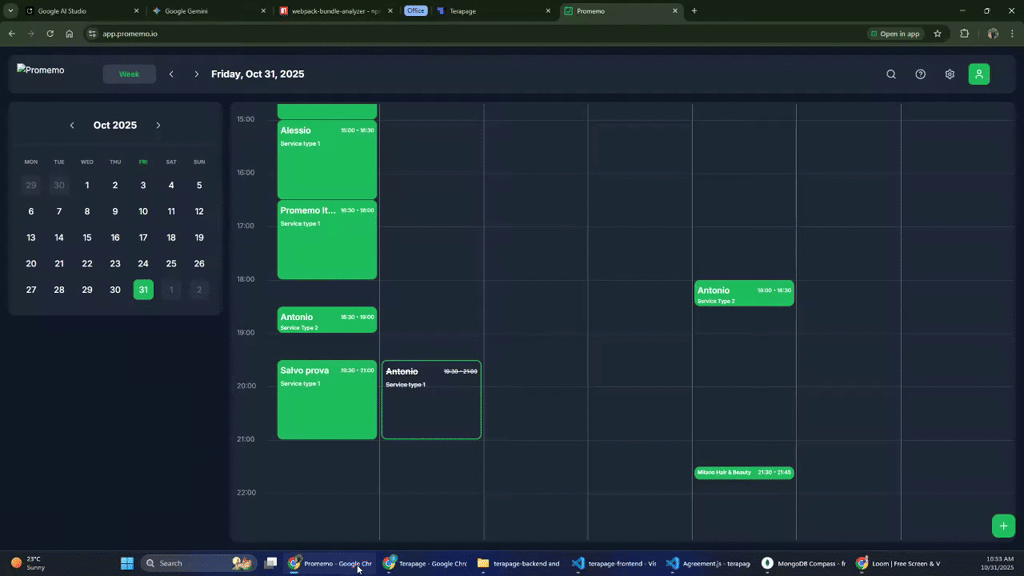Screen dimensions: 1024x576
Task: Open Antonio 18:30-19:00 appointment
Action: [327, 320]
